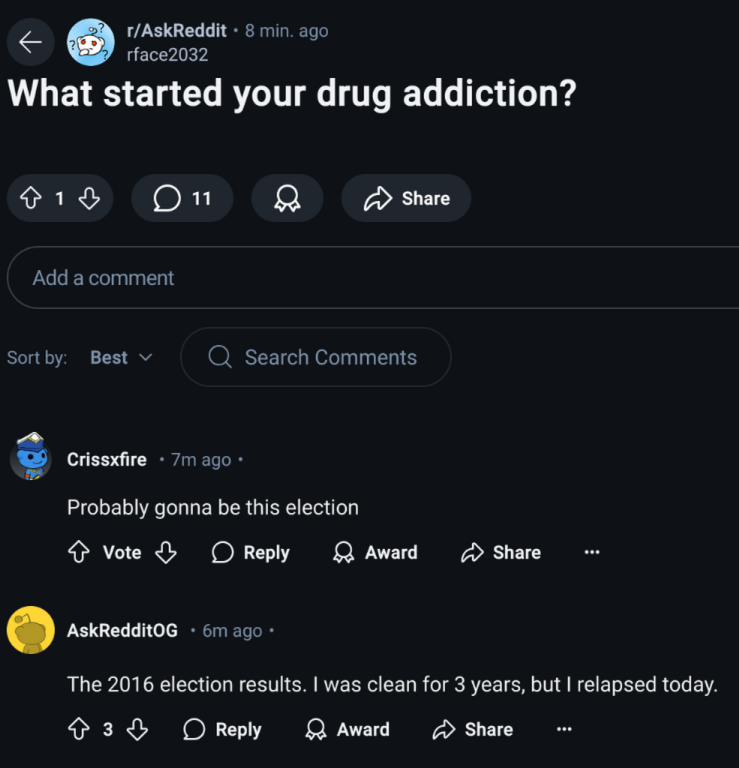This screenshot has height=768, width=739.
Task: Share the main post
Action: 406,198
